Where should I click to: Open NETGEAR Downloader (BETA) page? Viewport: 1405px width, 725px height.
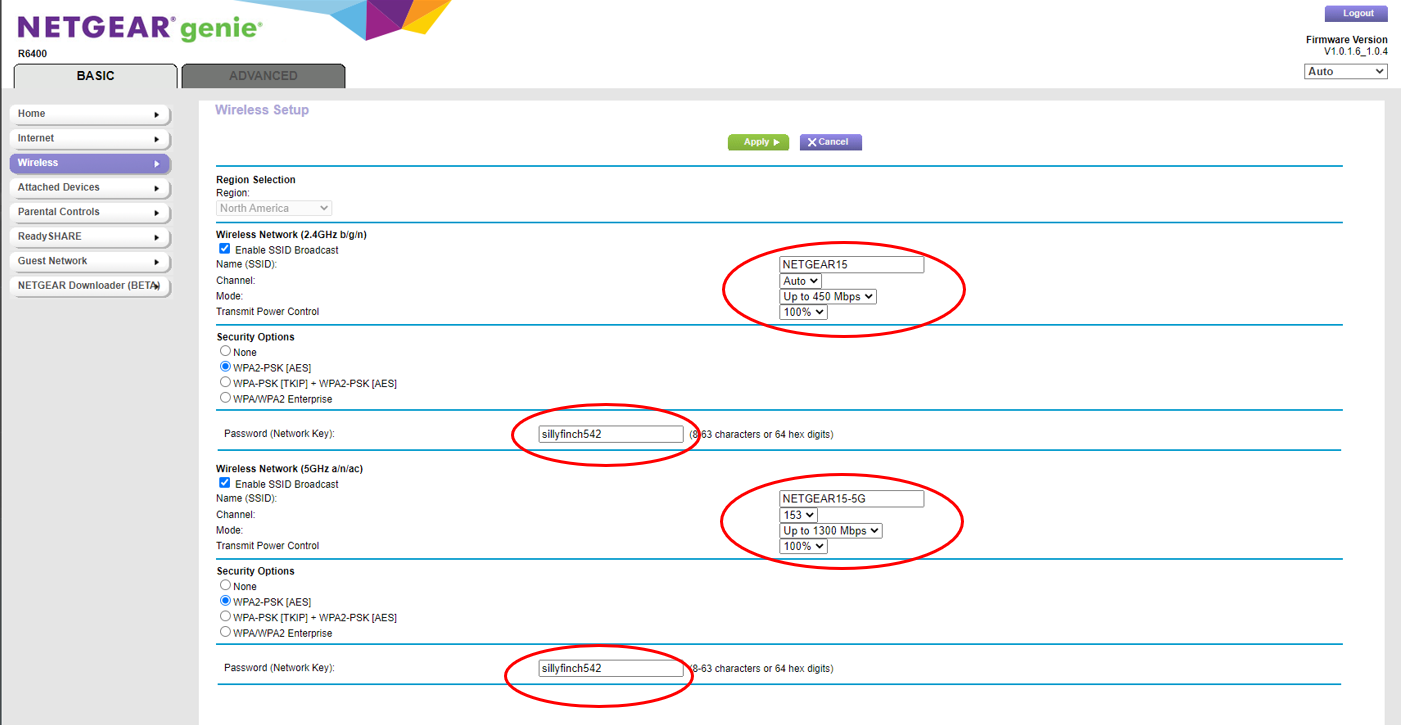point(90,286)
